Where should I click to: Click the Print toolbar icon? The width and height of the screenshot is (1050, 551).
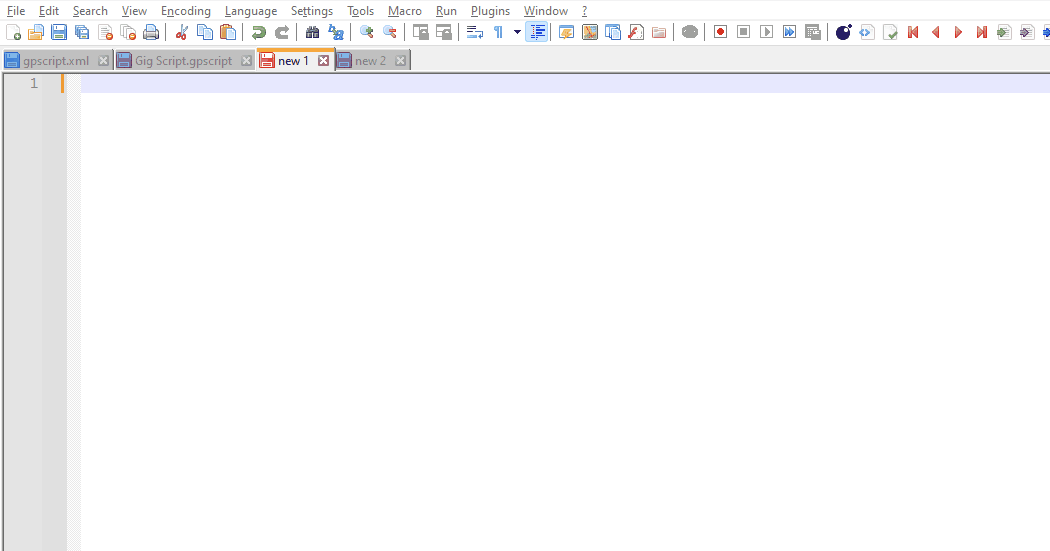click(x=151, y=32)
